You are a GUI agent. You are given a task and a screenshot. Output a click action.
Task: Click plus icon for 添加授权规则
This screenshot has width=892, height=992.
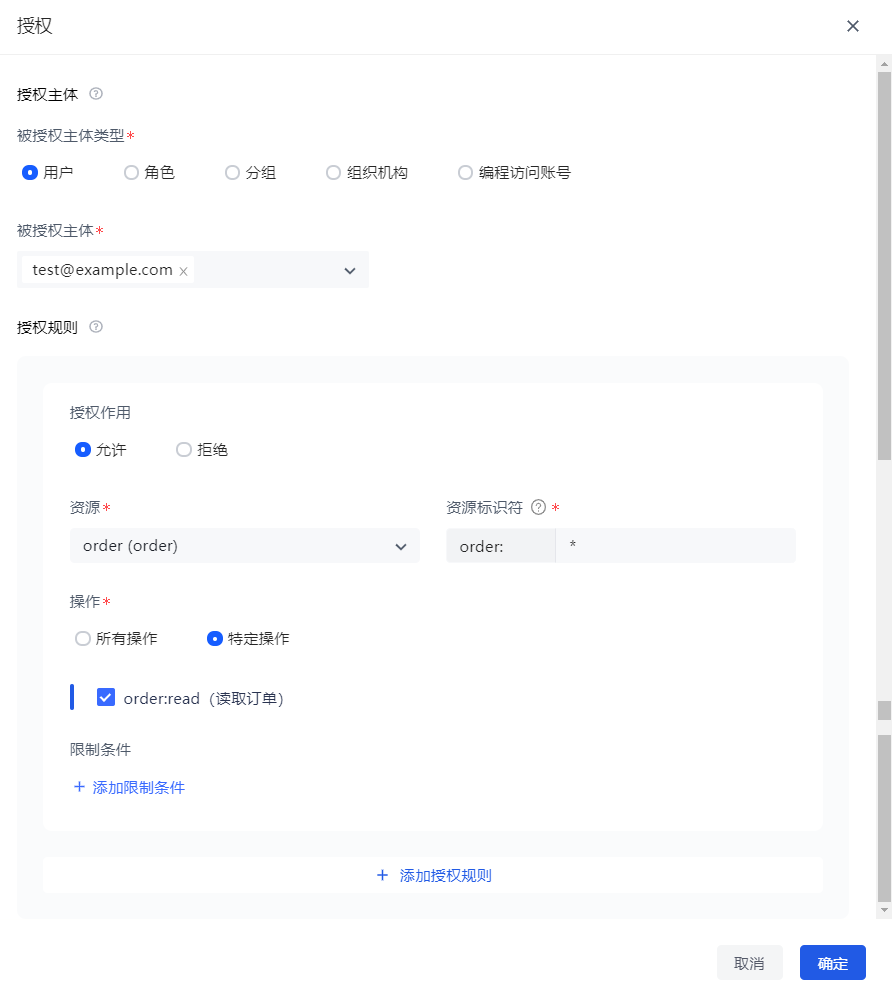382,875
